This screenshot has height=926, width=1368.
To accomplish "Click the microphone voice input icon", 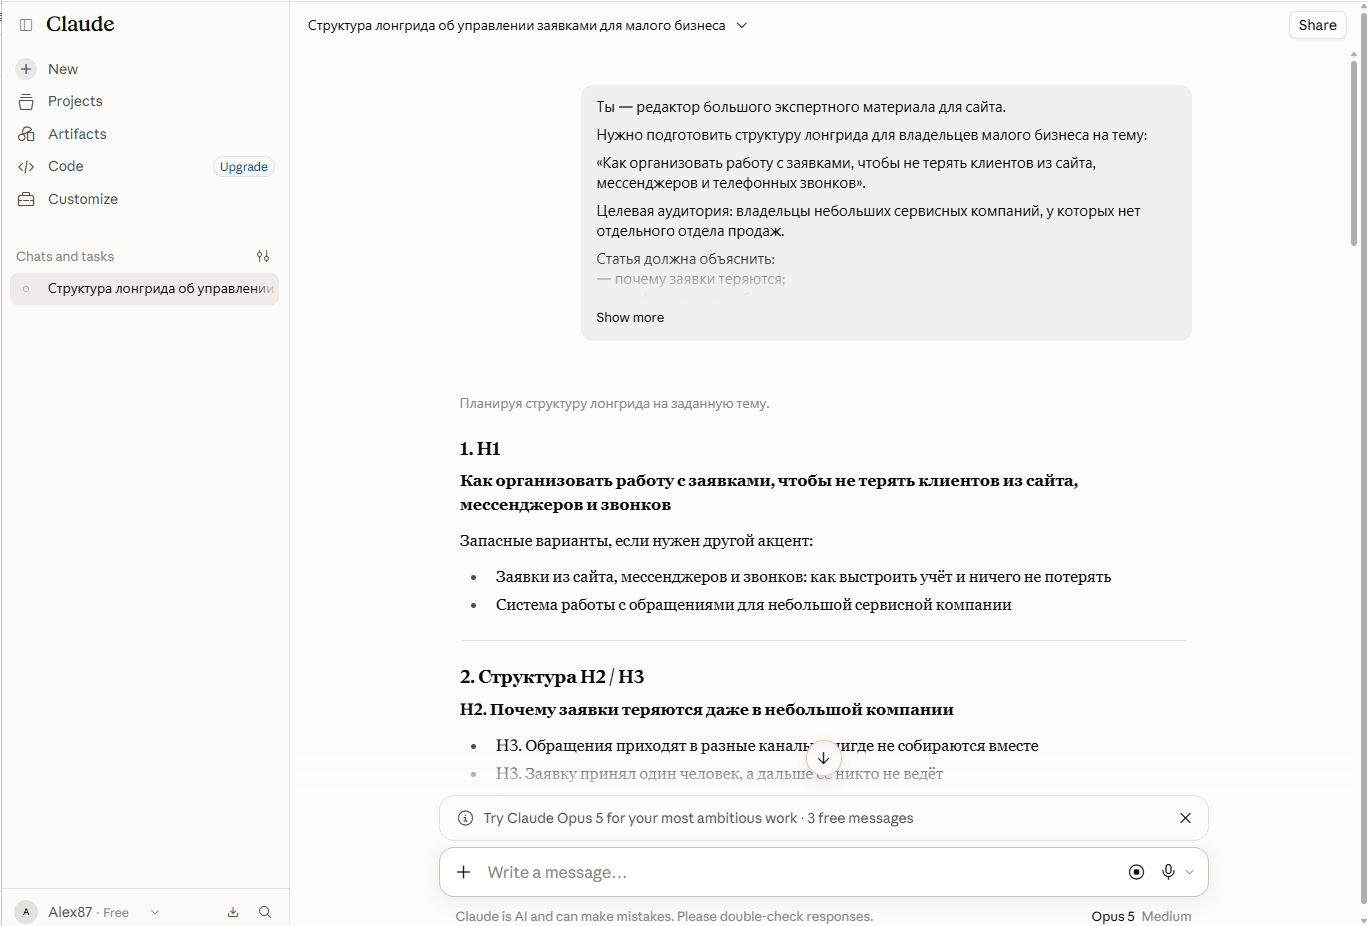I will click(1168, 872).
